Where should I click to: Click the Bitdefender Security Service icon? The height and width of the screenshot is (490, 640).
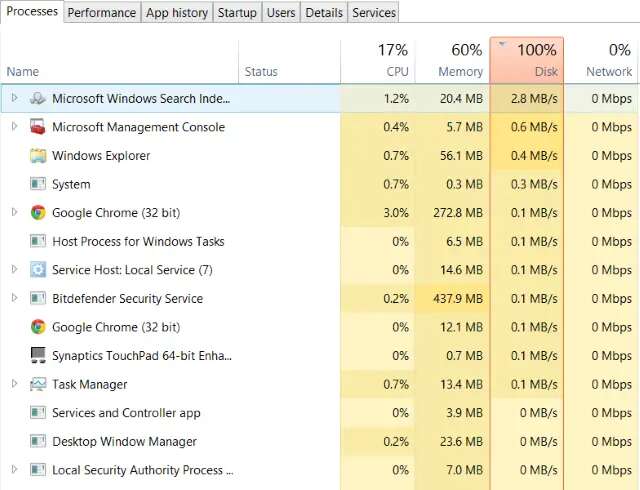pyautogui.click(x=38, y=298)
